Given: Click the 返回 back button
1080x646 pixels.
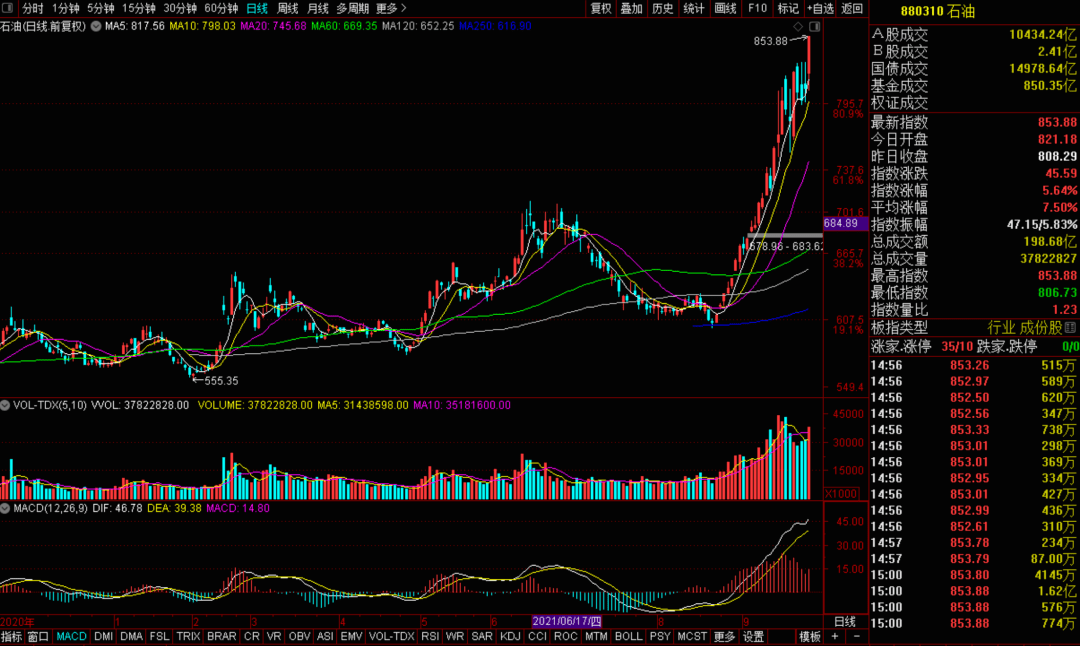Looking at the screenshot, I should point(852,8).
